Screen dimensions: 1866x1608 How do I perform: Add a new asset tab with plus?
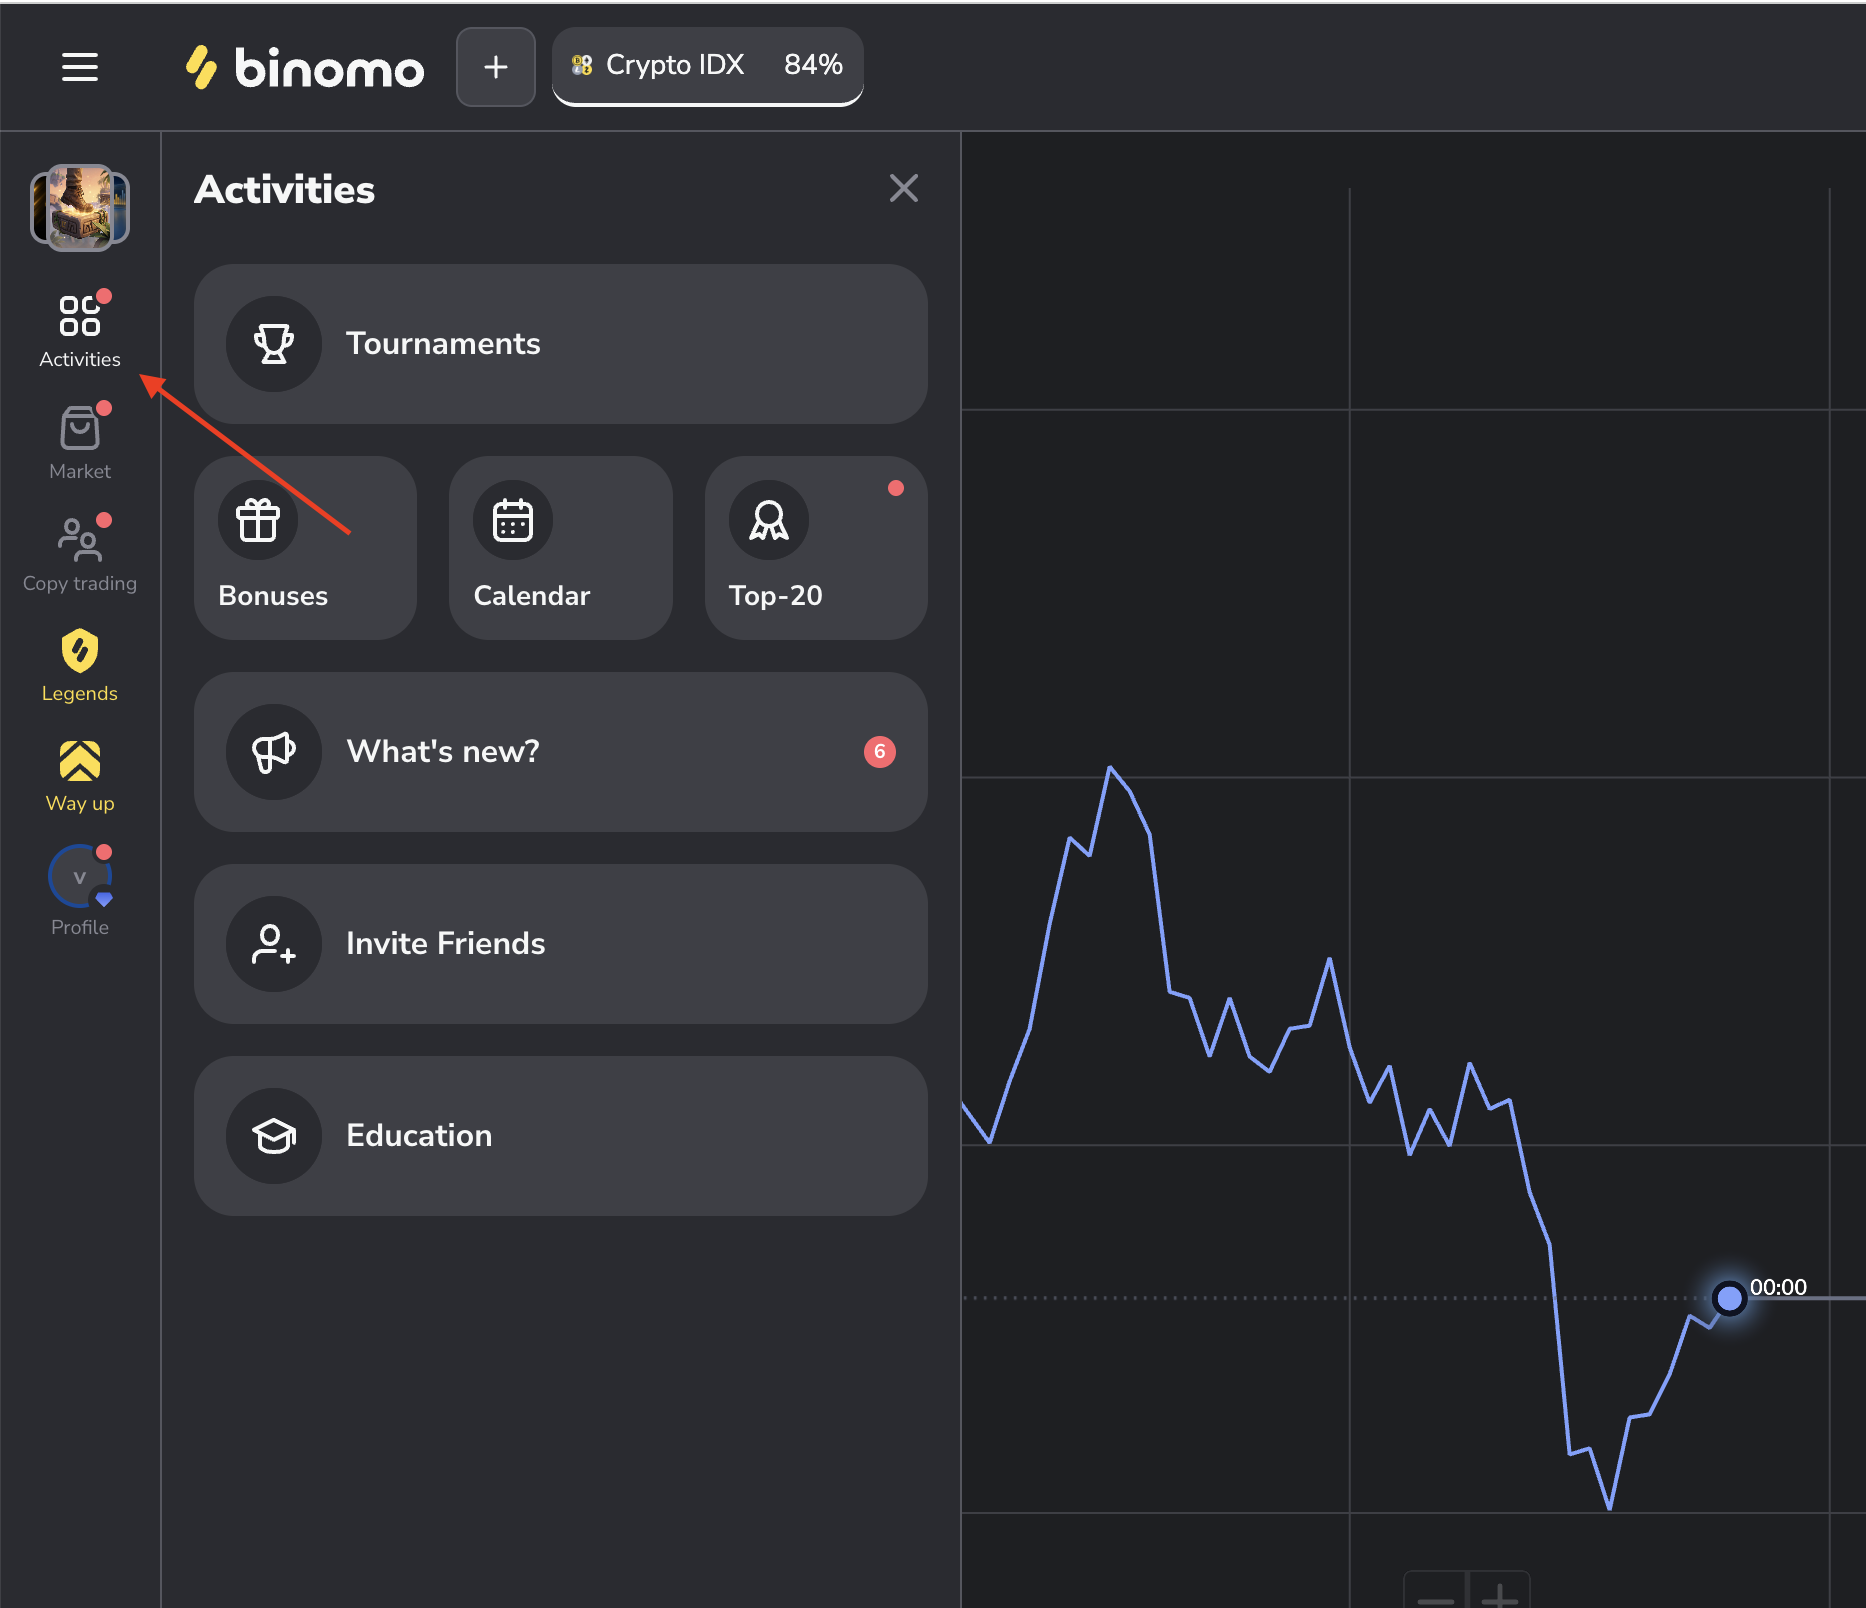(496, 67)
